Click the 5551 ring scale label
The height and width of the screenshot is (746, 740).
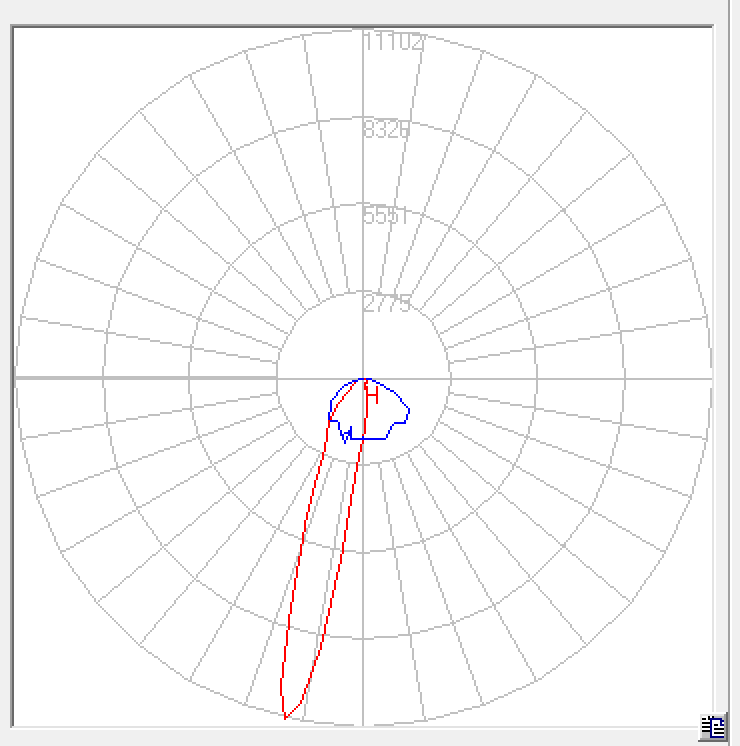tap(386, 216)
